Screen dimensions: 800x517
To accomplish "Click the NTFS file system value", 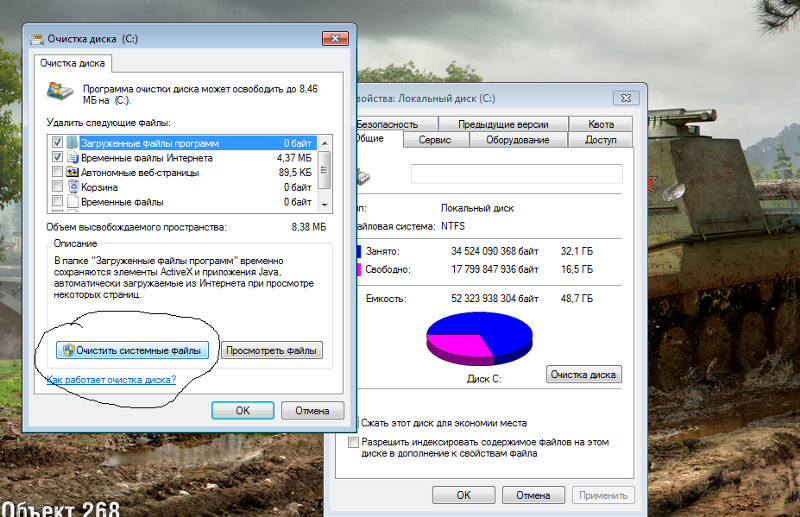I will (x=453, y=226).
